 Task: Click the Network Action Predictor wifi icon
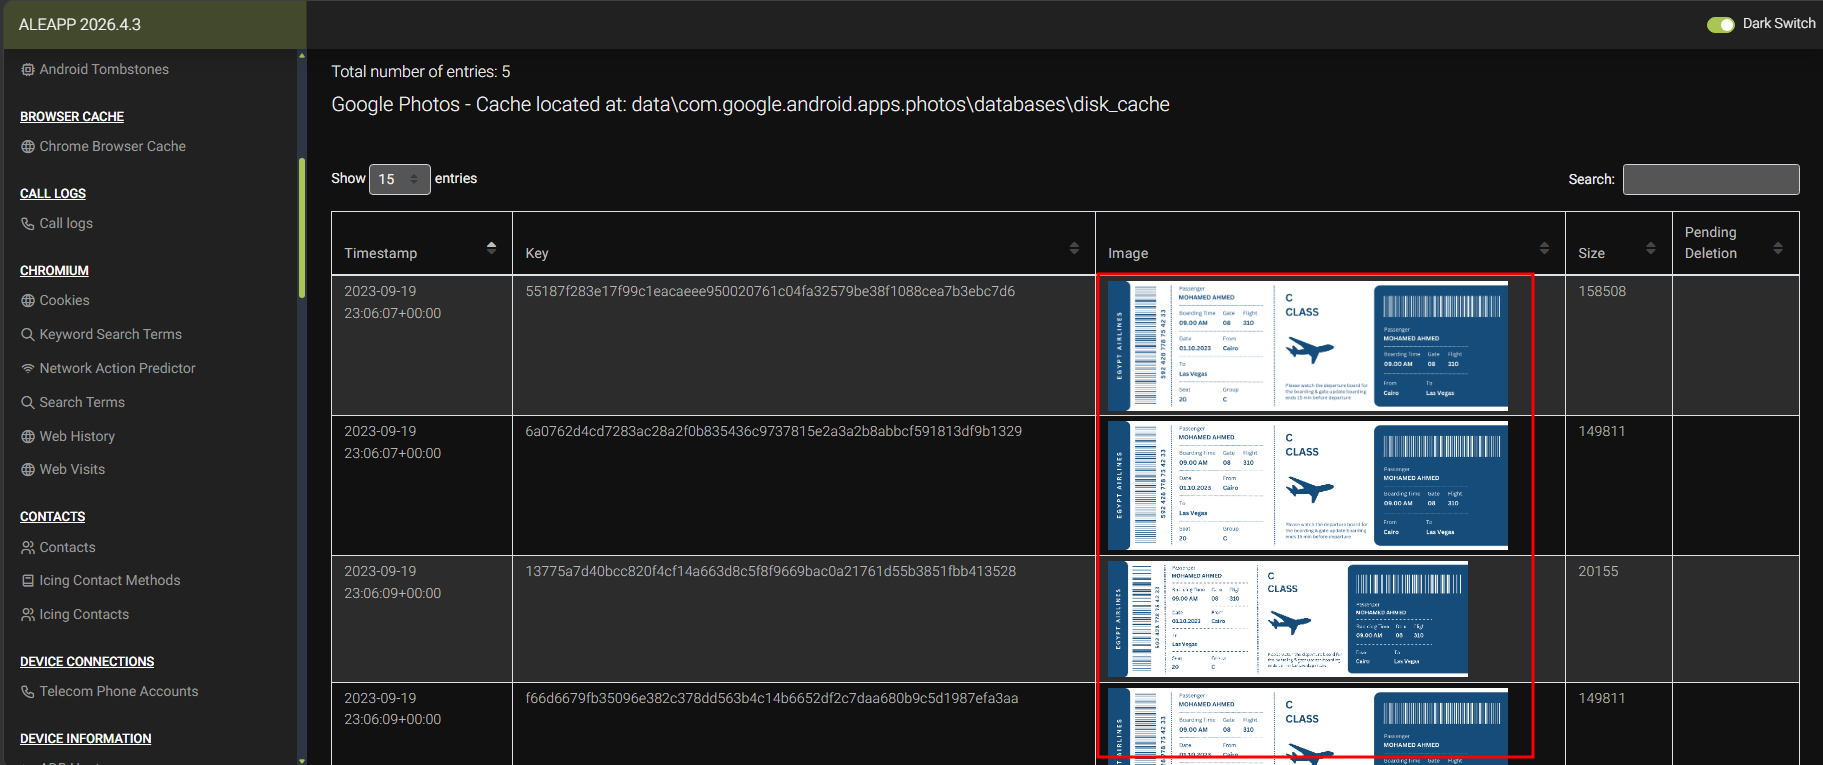pos(28,369)
